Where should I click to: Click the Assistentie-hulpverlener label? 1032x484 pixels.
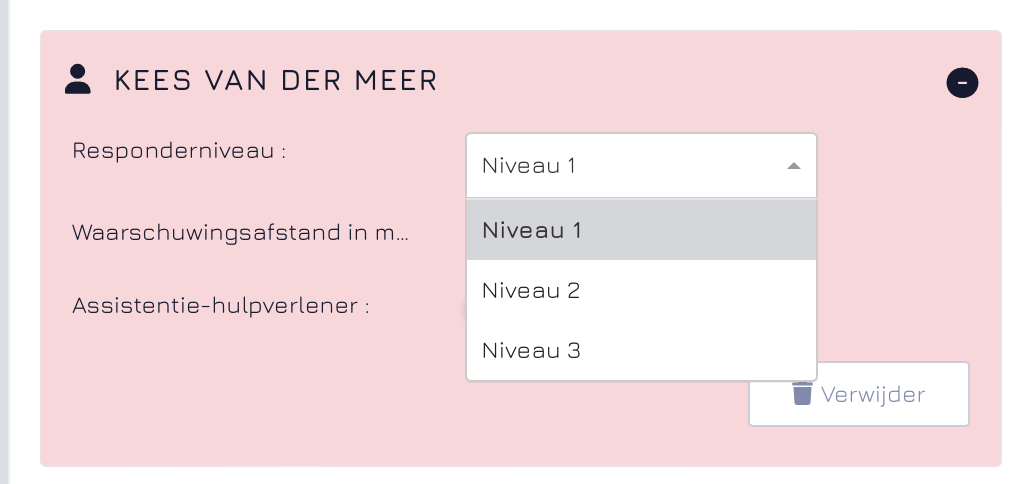(221, 305)
